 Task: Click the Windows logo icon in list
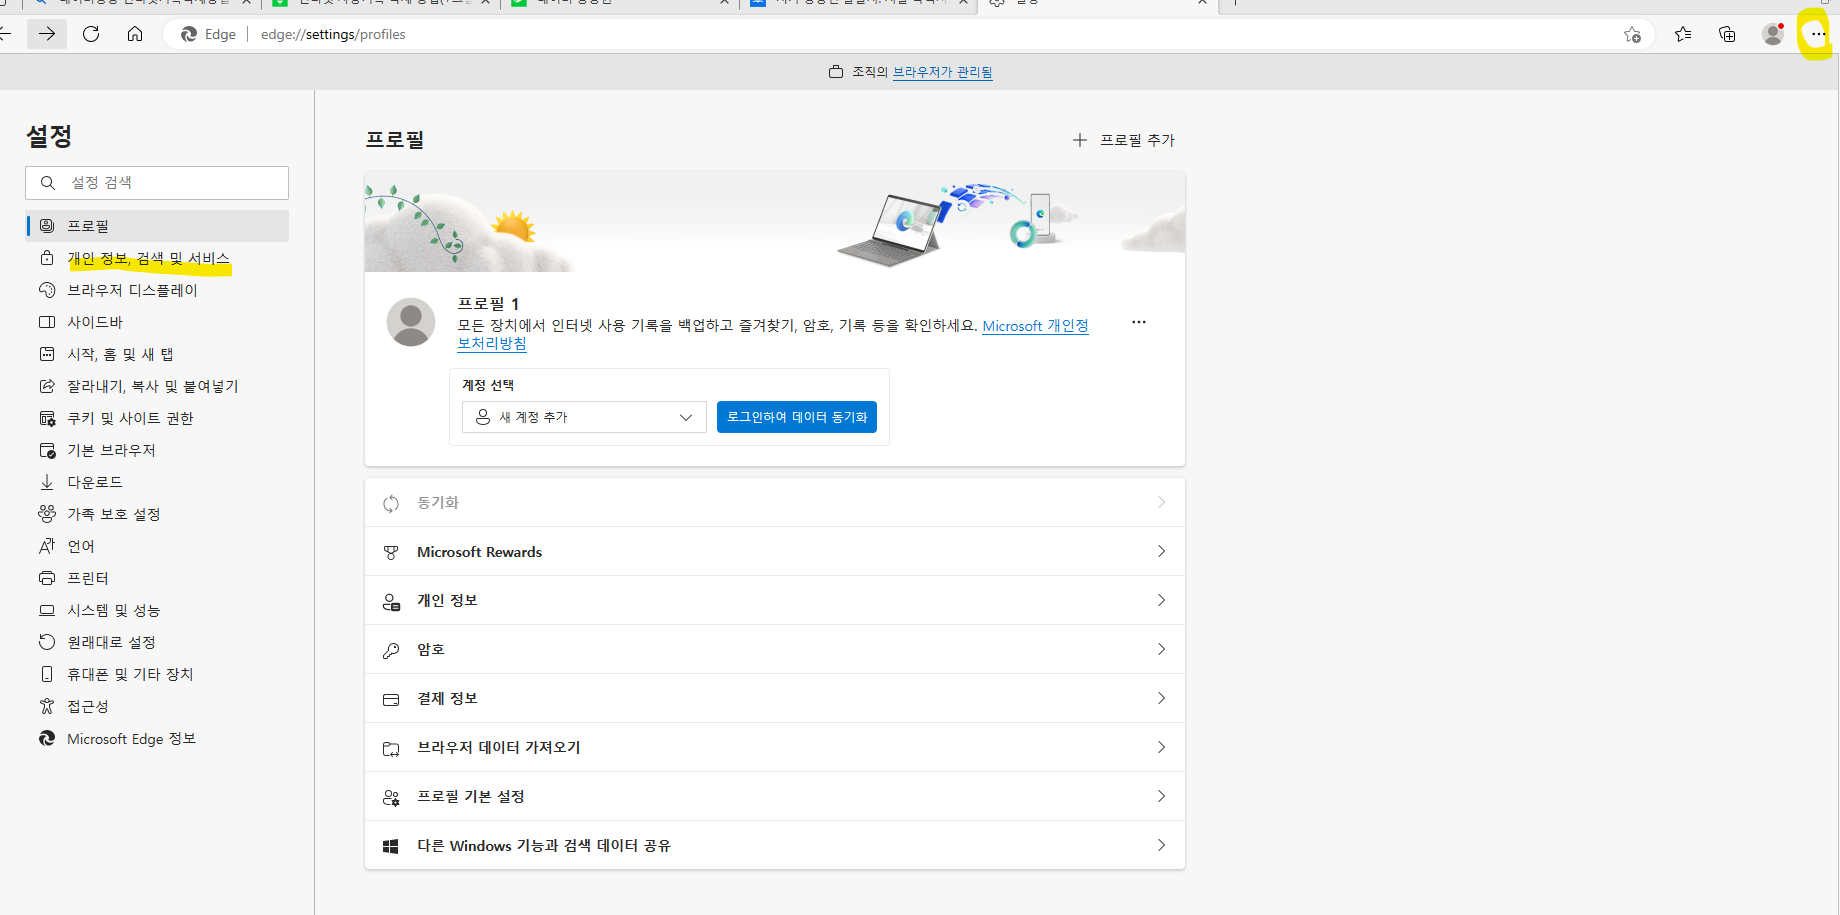tap(391, 846)
